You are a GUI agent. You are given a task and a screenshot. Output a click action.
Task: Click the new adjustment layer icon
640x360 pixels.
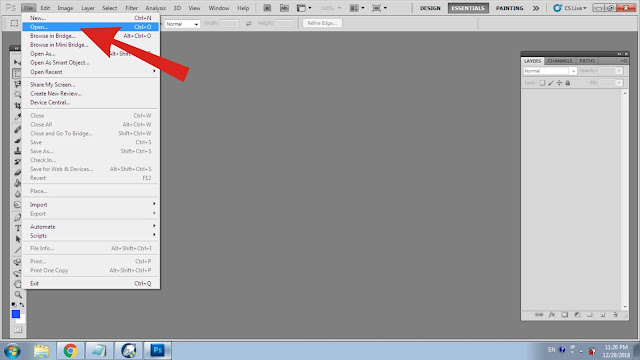point(577,315)
